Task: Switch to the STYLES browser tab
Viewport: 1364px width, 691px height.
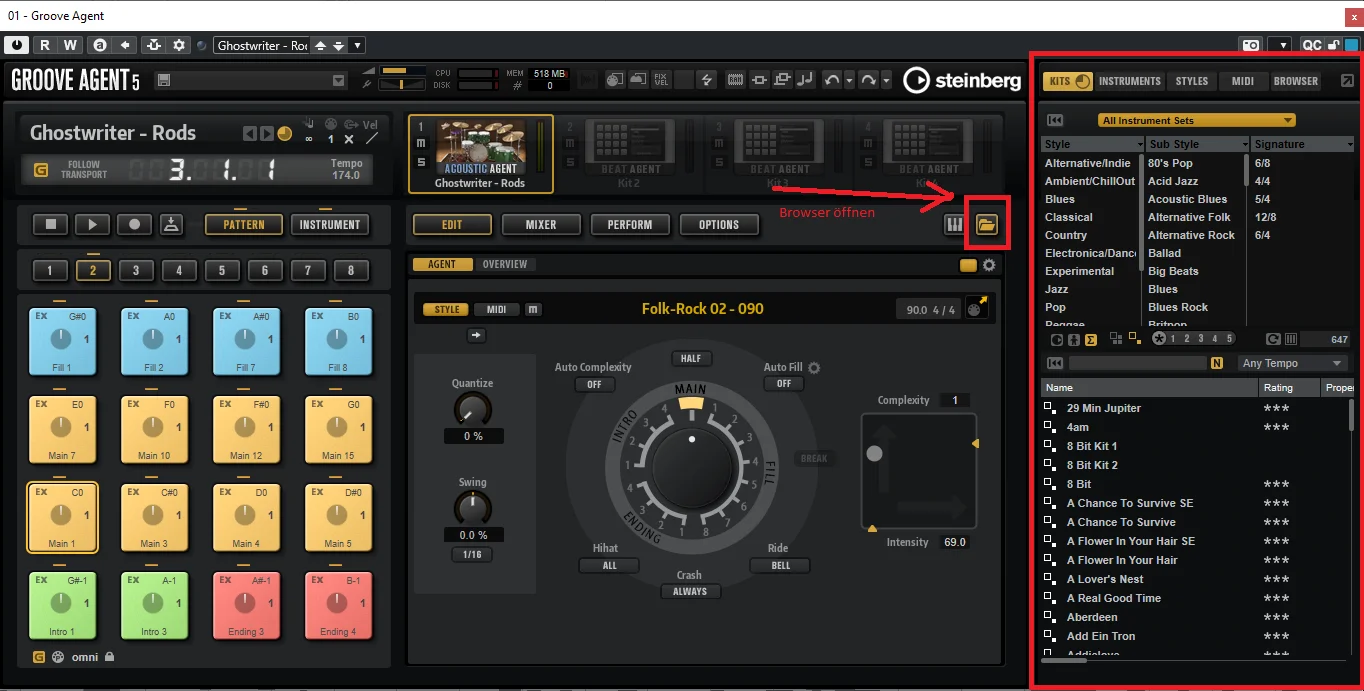Action: point(1192,81)
